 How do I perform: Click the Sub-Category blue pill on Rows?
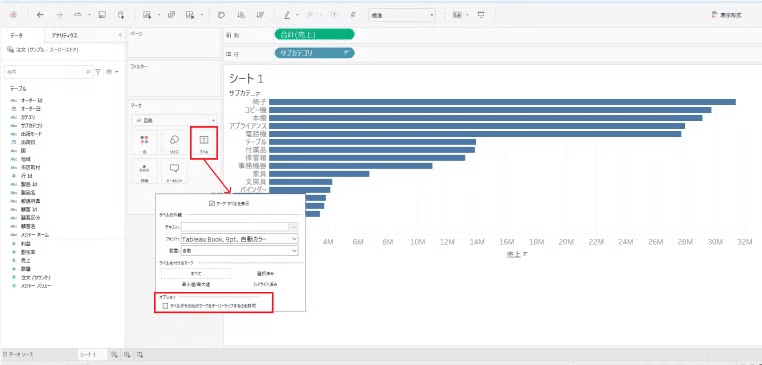pos(314,53)
